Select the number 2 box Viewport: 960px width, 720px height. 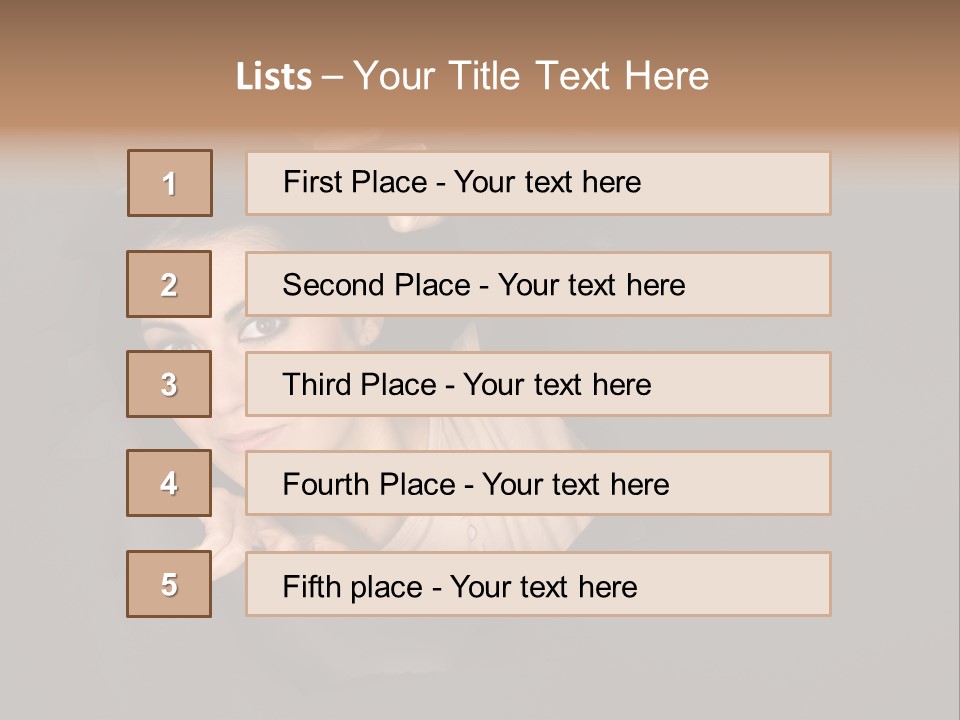pos(169,284)
